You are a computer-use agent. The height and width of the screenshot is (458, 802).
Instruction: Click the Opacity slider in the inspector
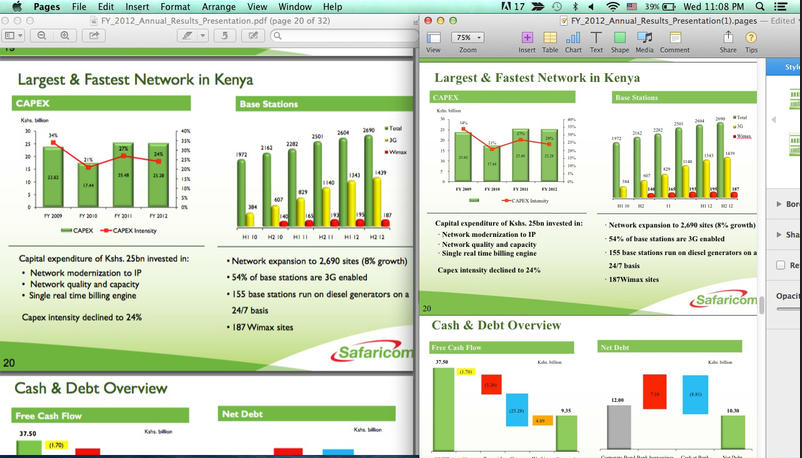click(x=788, y=308)
